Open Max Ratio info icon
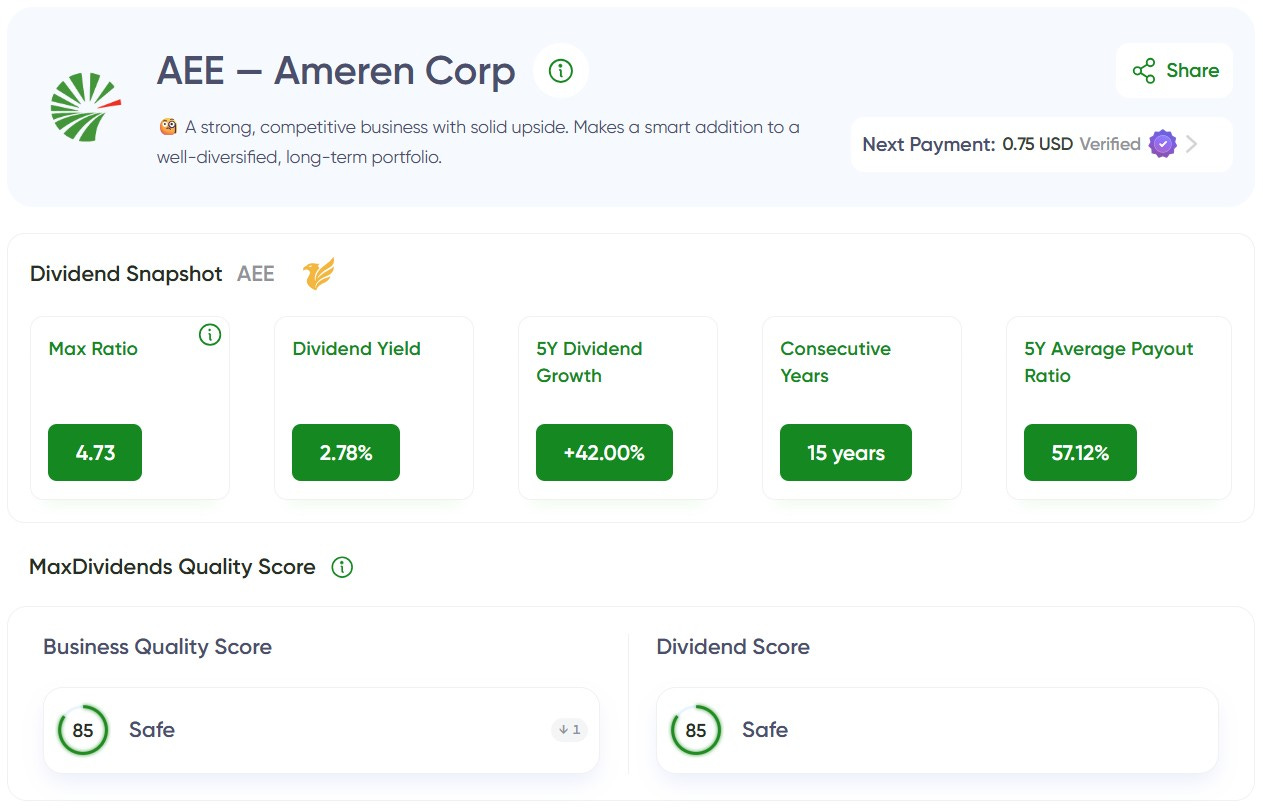This screenshot has width=1263, height=810. point(210,335)
